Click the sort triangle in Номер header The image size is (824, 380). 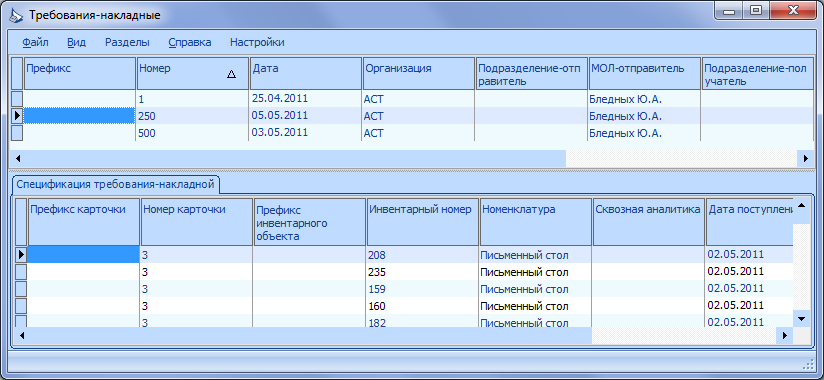(x=231, y=75)
